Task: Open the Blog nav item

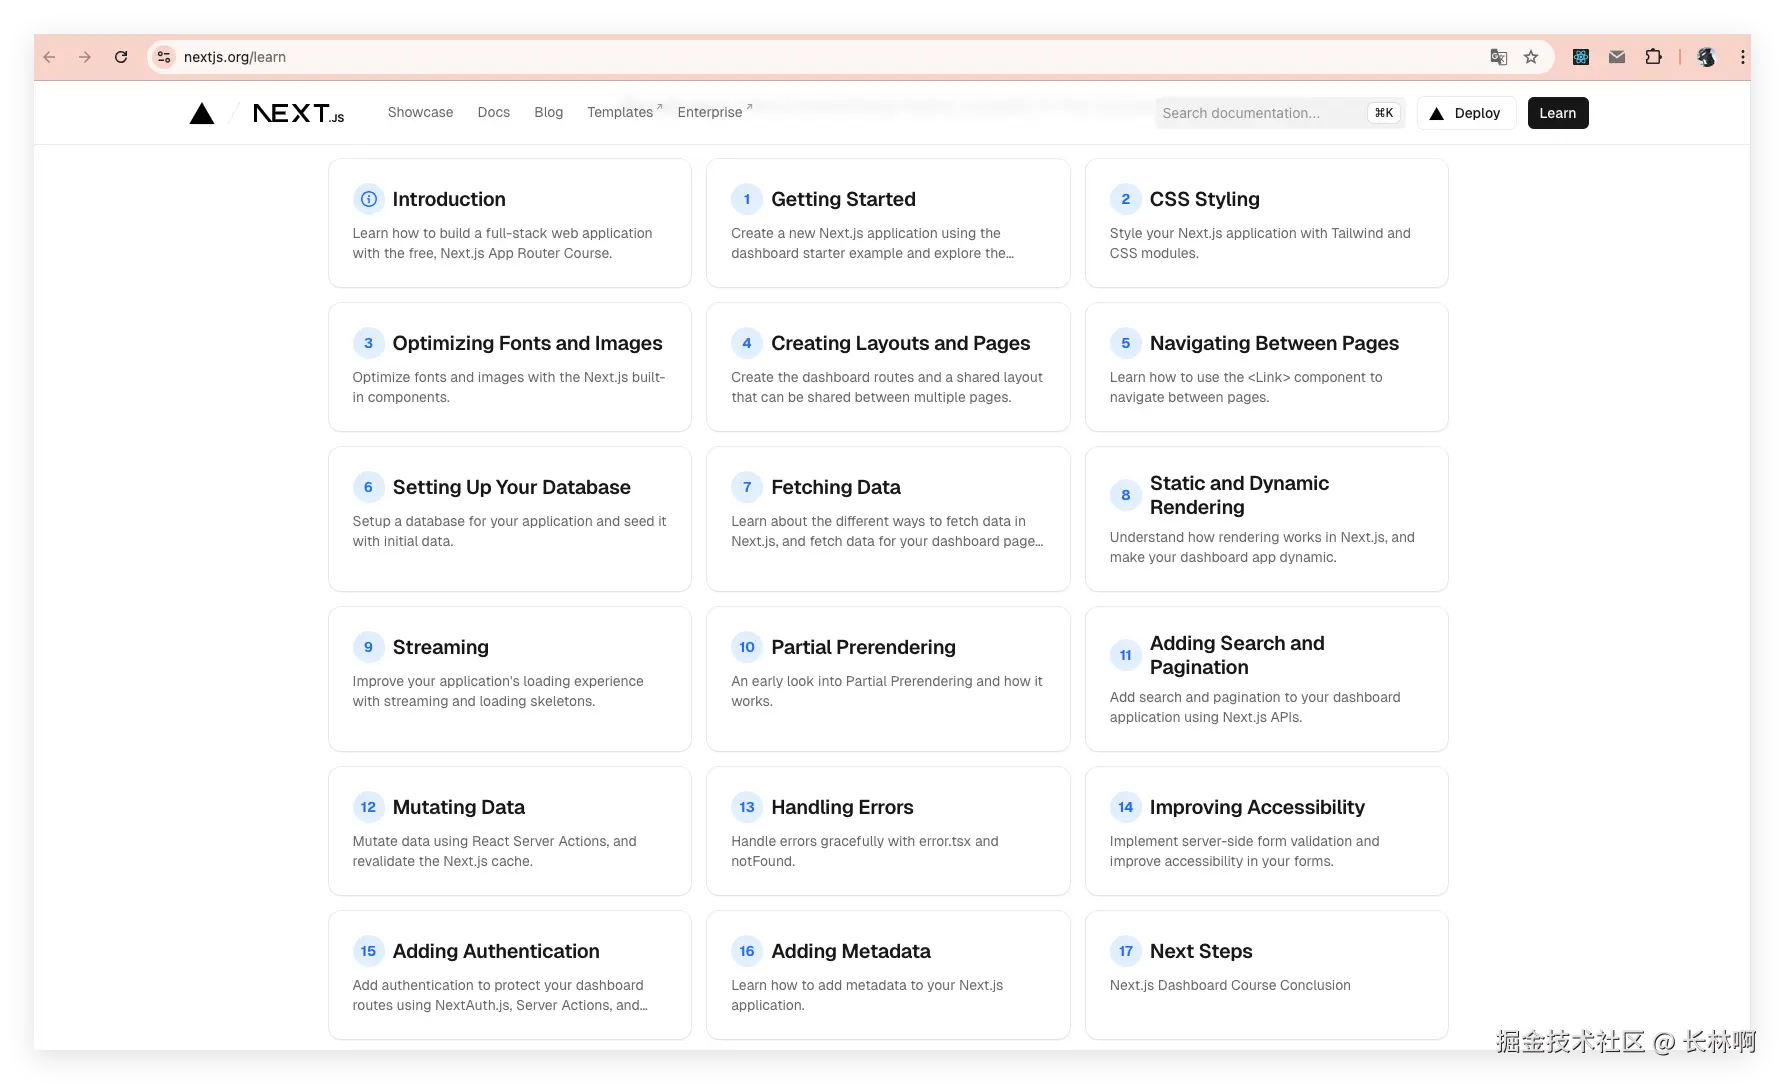Action: pyautogui.click(x=548, y=113)
